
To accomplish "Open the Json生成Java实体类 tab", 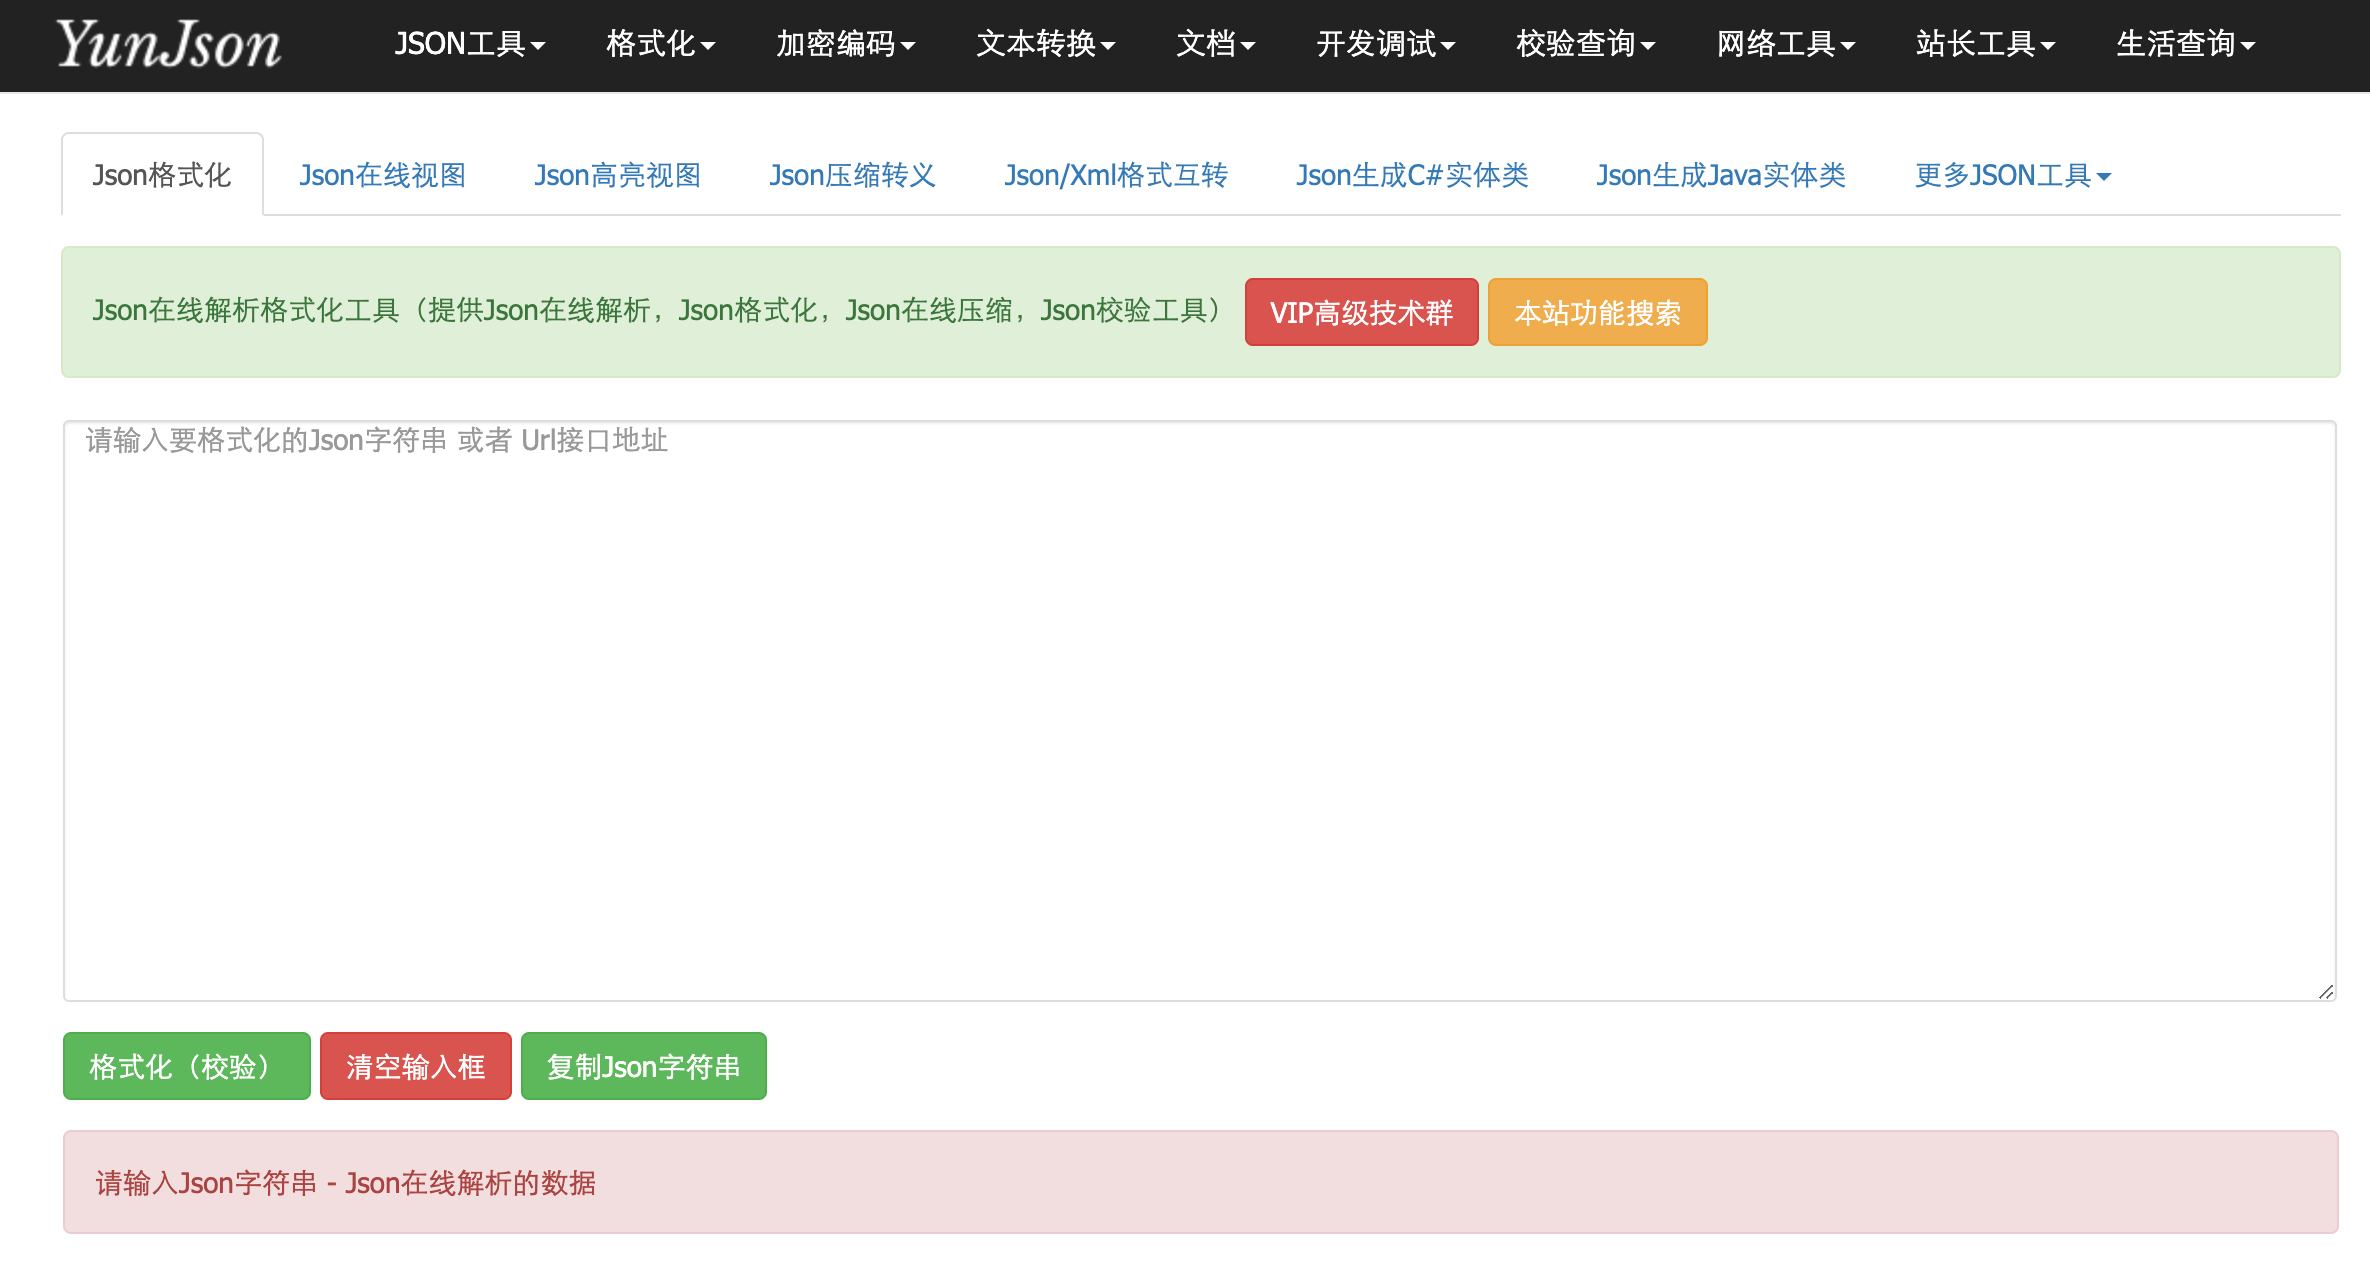I will (x=1721, y=174).
